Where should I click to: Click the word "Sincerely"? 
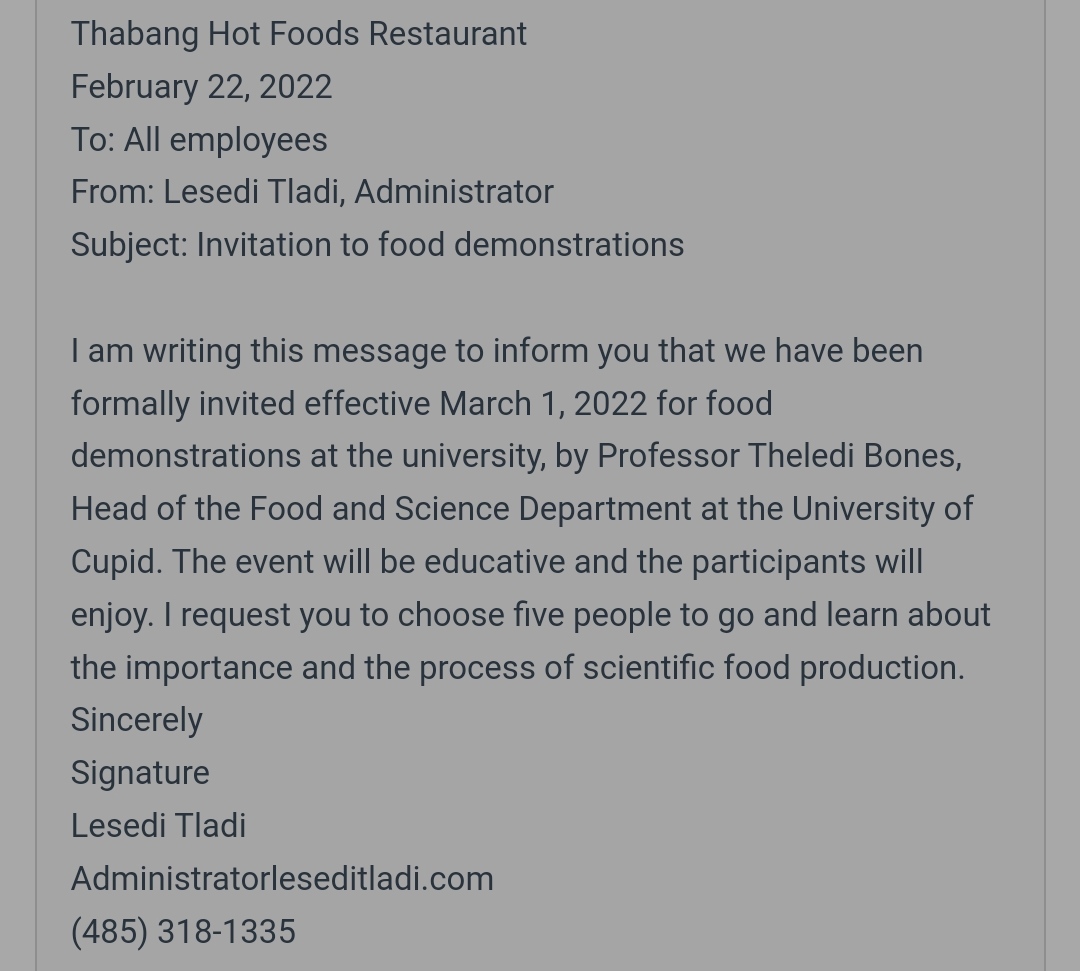click(137, 720)
